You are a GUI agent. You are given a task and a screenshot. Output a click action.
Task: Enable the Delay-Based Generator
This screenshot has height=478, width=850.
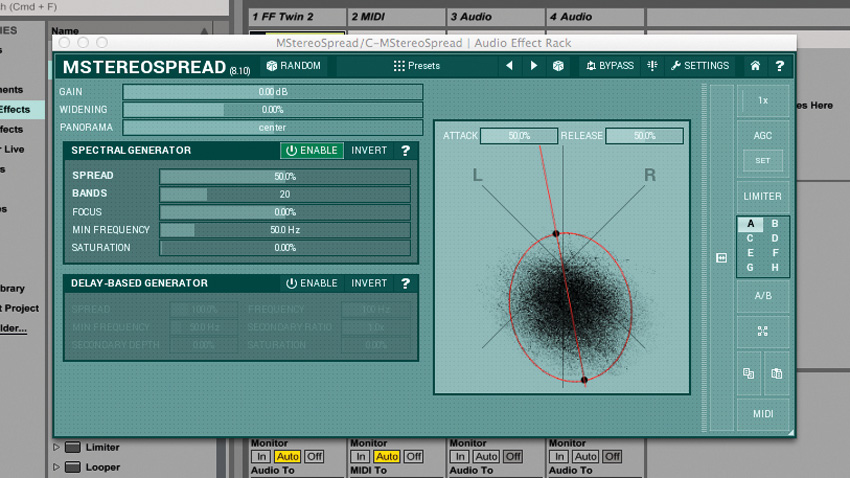[312, 283]
